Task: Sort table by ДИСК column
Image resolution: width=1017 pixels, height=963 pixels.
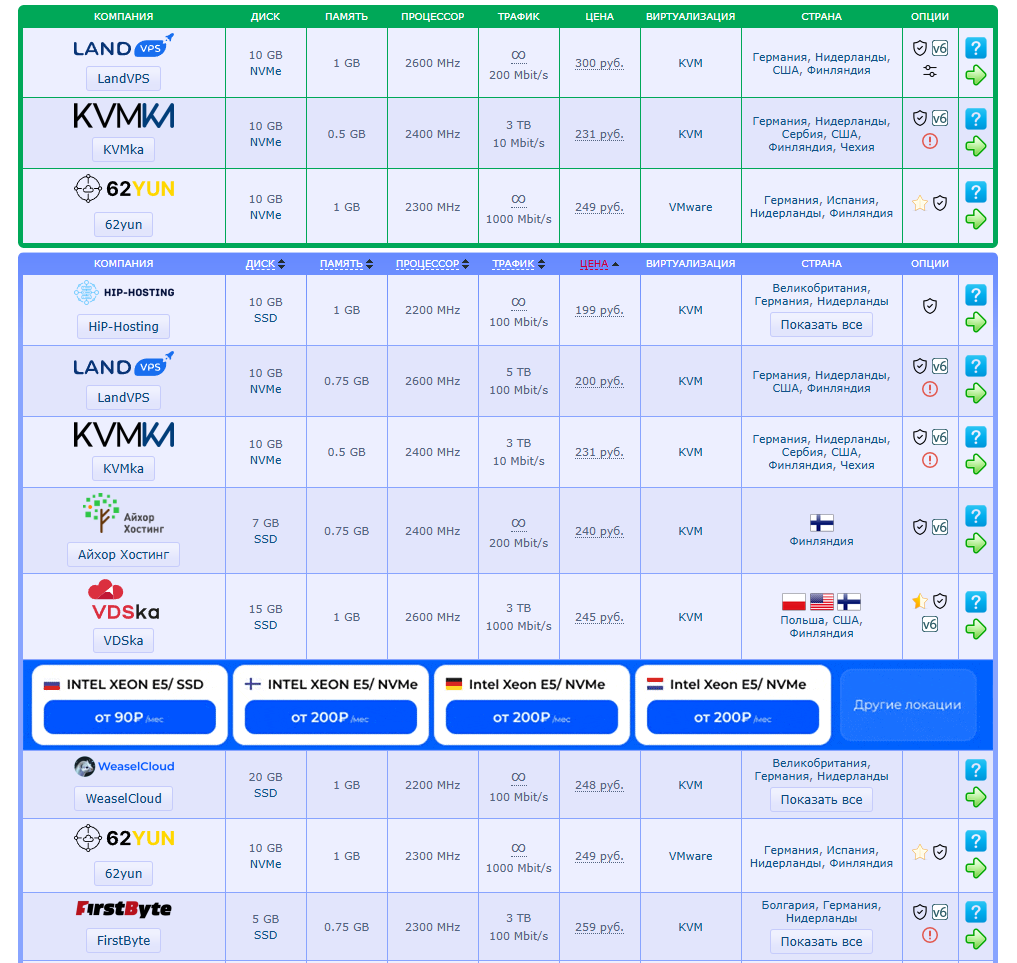Action: (x=265, y=264)
